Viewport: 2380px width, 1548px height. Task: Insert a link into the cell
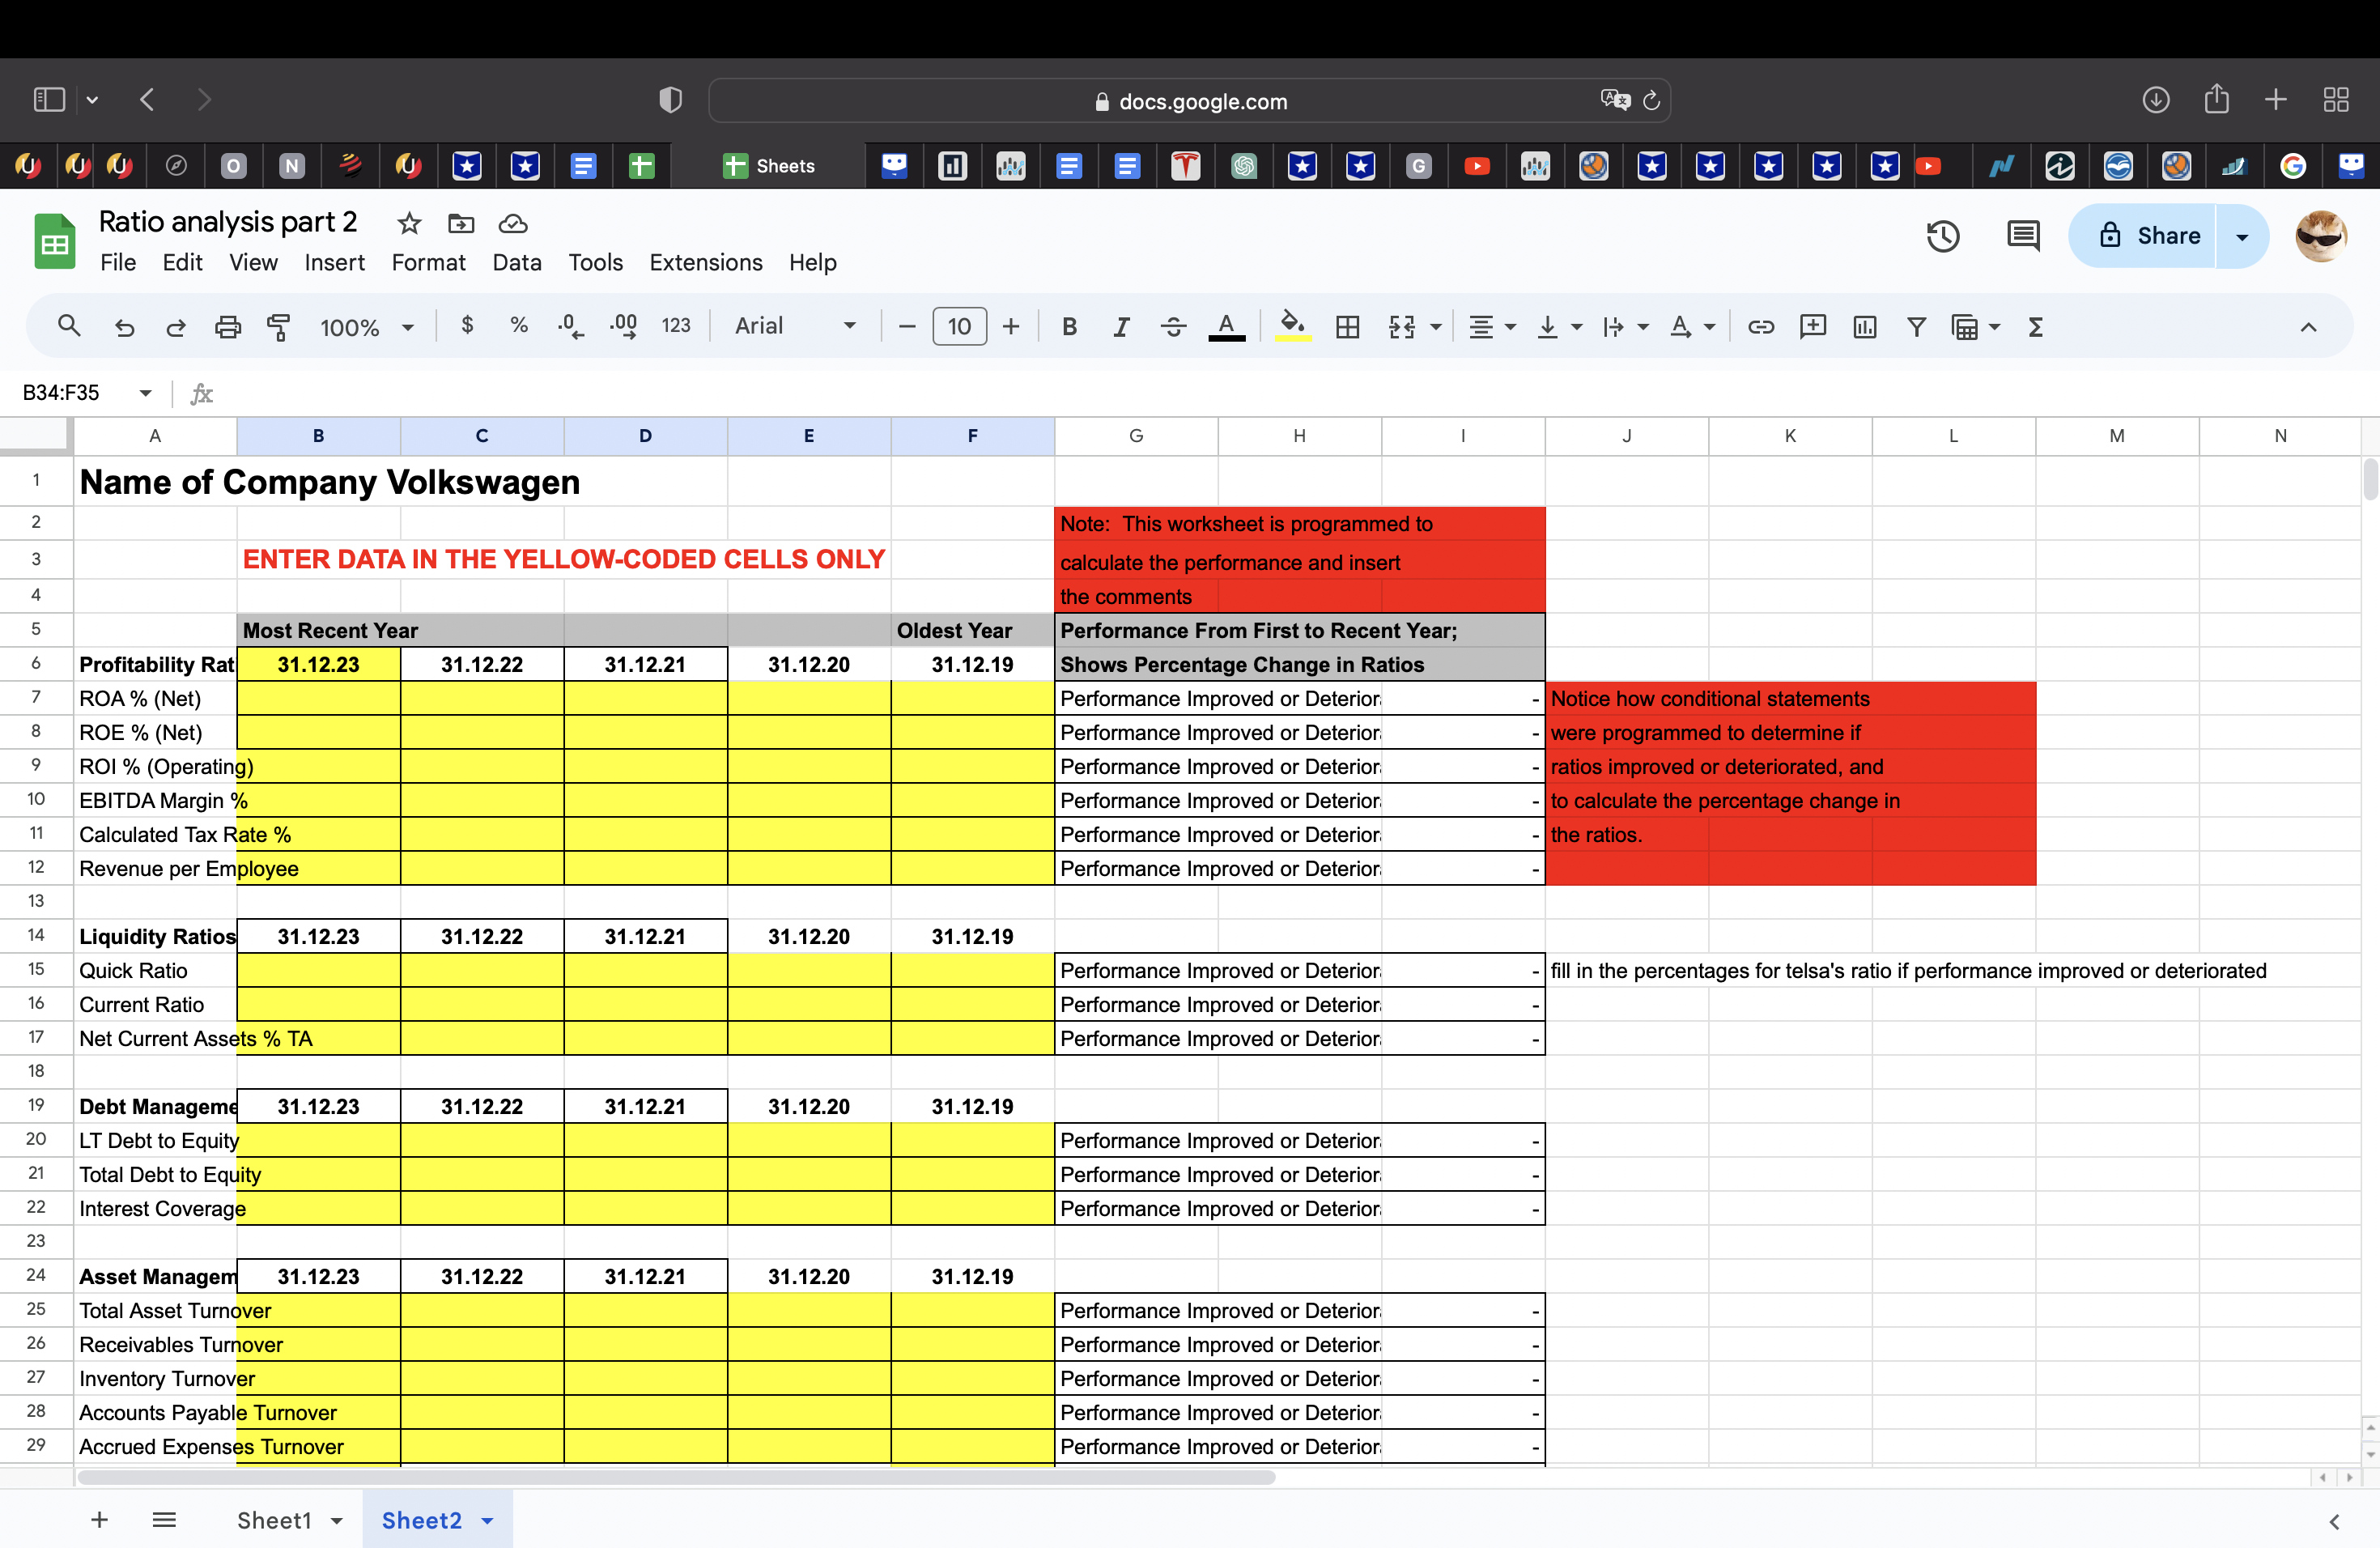coord(1761,326)
